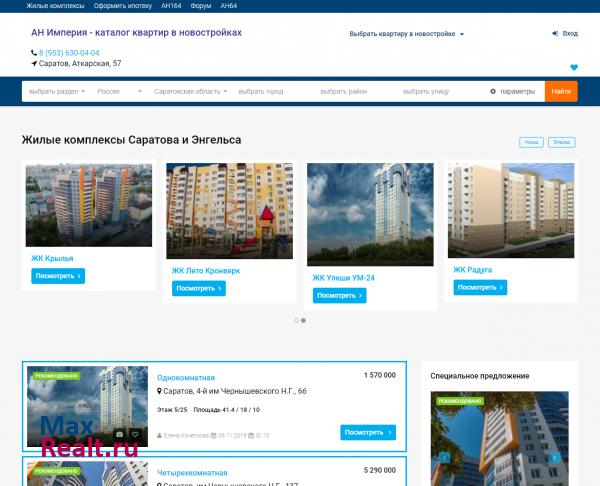Open the Четырехкомнатная listing title
The width and height of the screenshot is (600, 486).
(x=192, y=473)
